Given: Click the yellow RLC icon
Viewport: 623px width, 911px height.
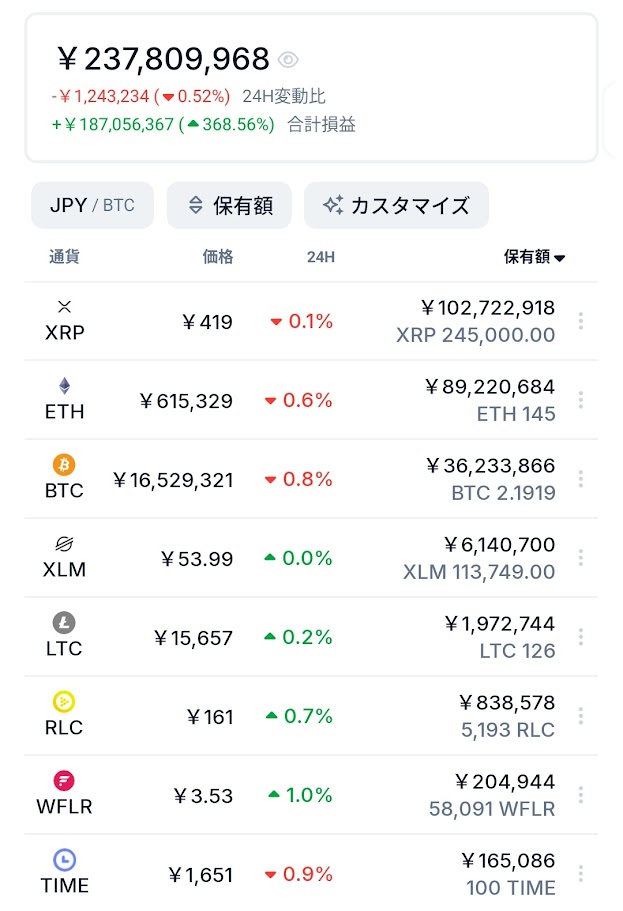Looking at the screenshot, I should coord(65,702).
